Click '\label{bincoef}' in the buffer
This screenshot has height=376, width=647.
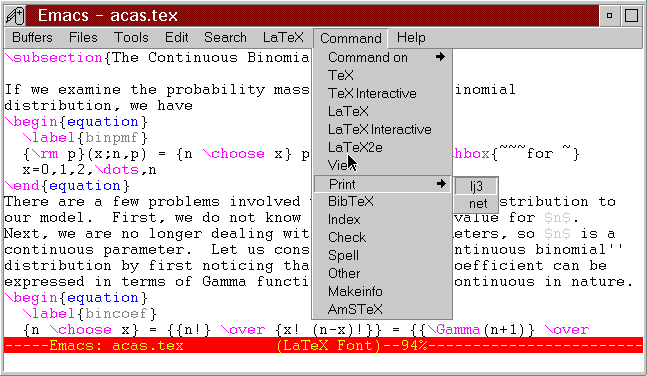(90, 314)
